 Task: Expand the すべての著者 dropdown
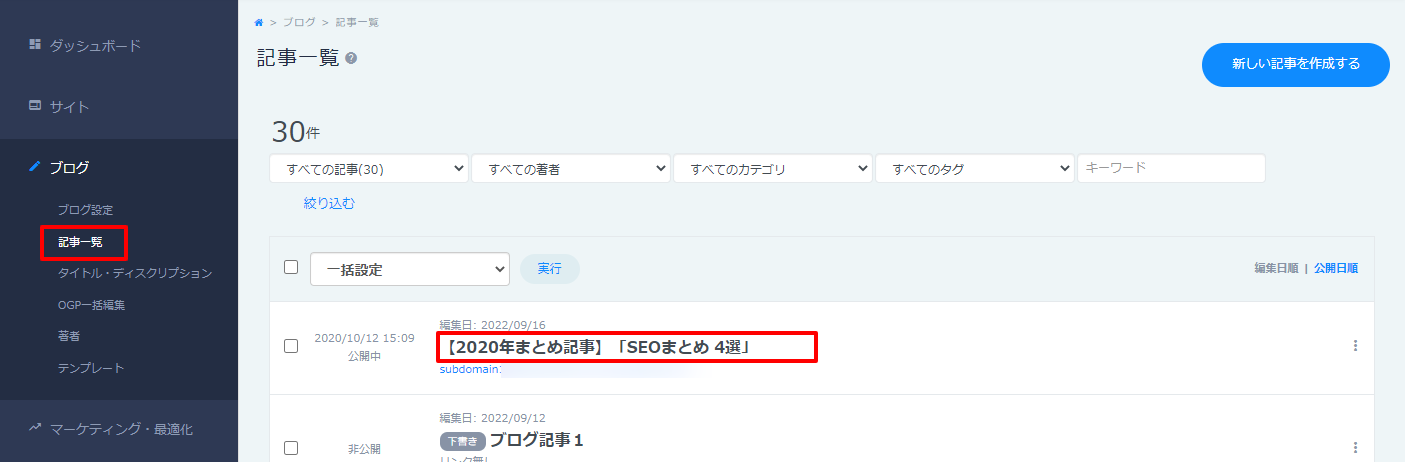(571, 169)
